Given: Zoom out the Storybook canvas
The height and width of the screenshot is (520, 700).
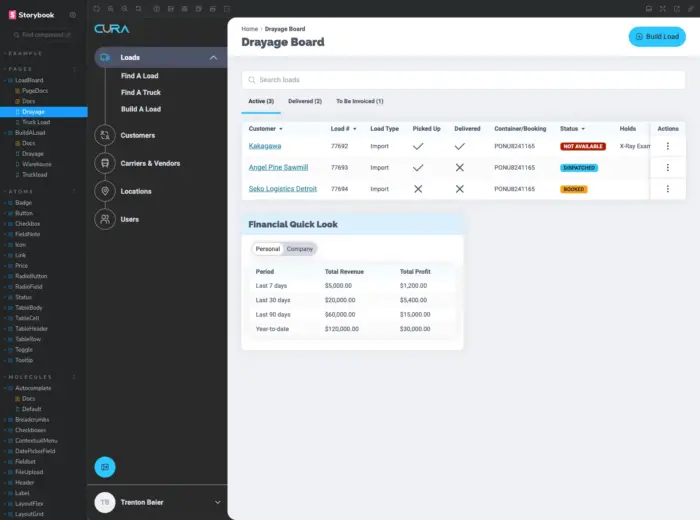Looking at the screenshot, I should pyautogui.click(x=125, y=8).
